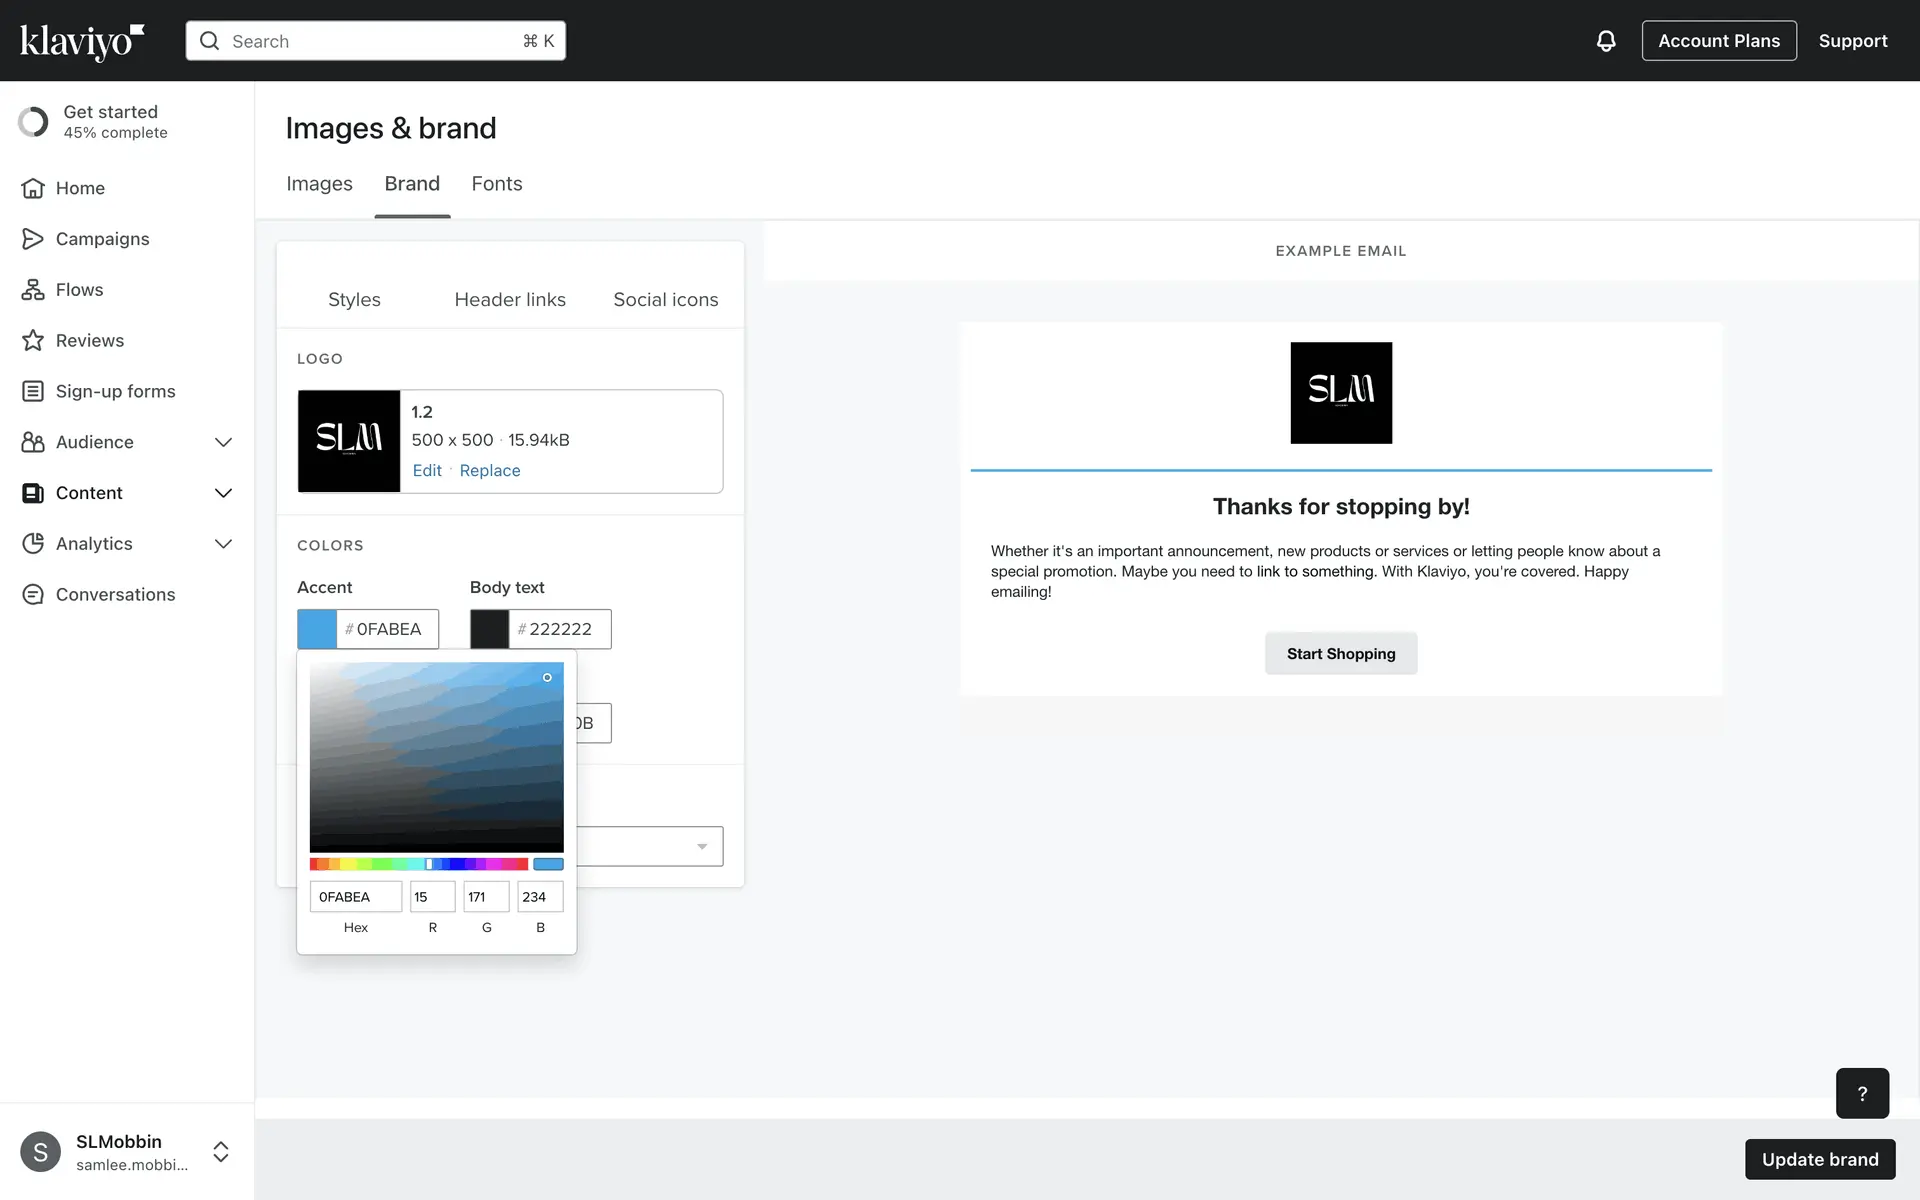The image size is (1920, 1200).
Task: Click the Klaviyo logo
Action: click(82, 41)
